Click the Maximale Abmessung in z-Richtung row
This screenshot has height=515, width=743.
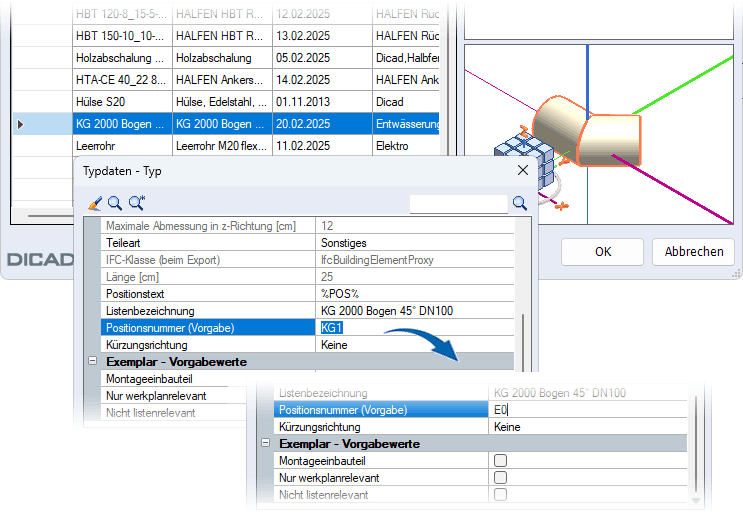point(308,226)
